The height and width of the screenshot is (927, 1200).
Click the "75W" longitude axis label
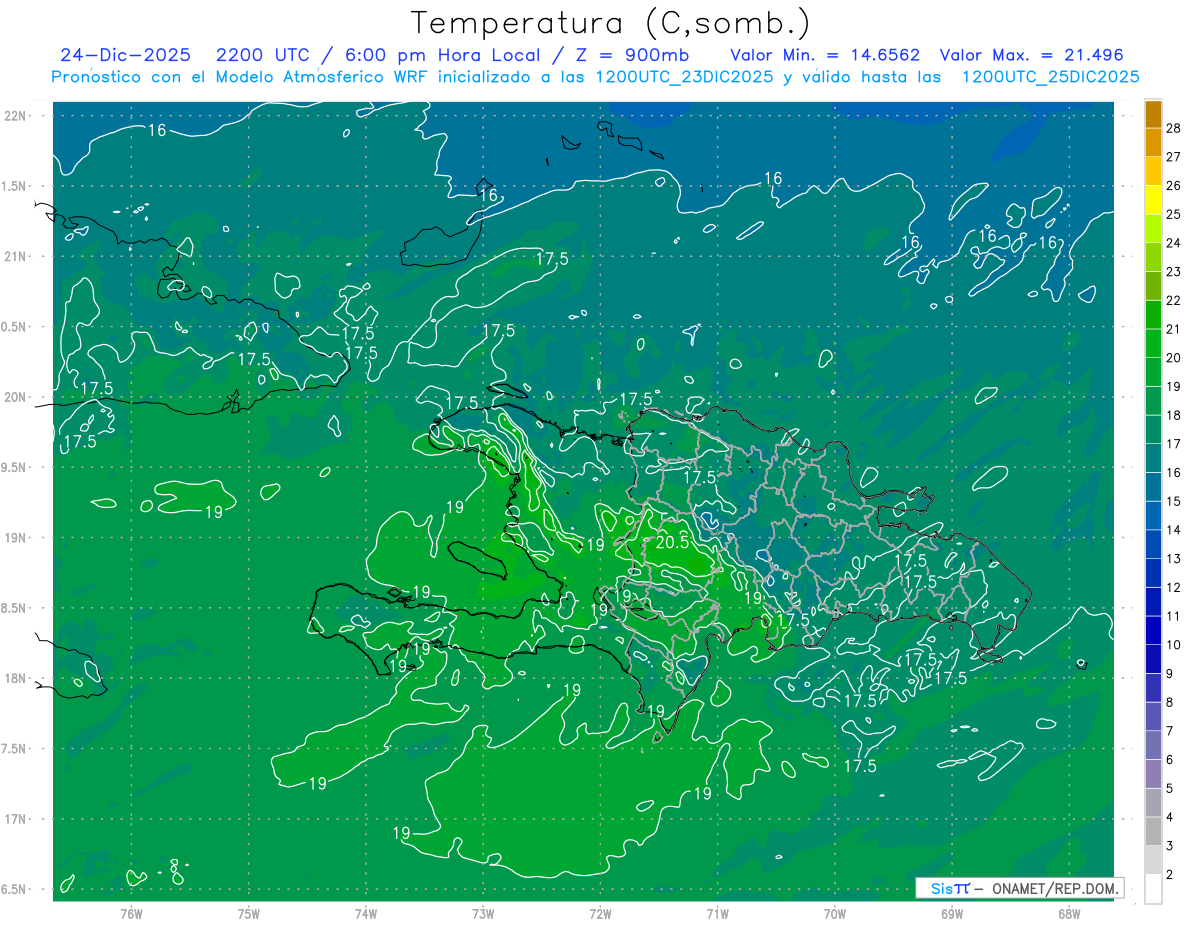click(249, 913)
